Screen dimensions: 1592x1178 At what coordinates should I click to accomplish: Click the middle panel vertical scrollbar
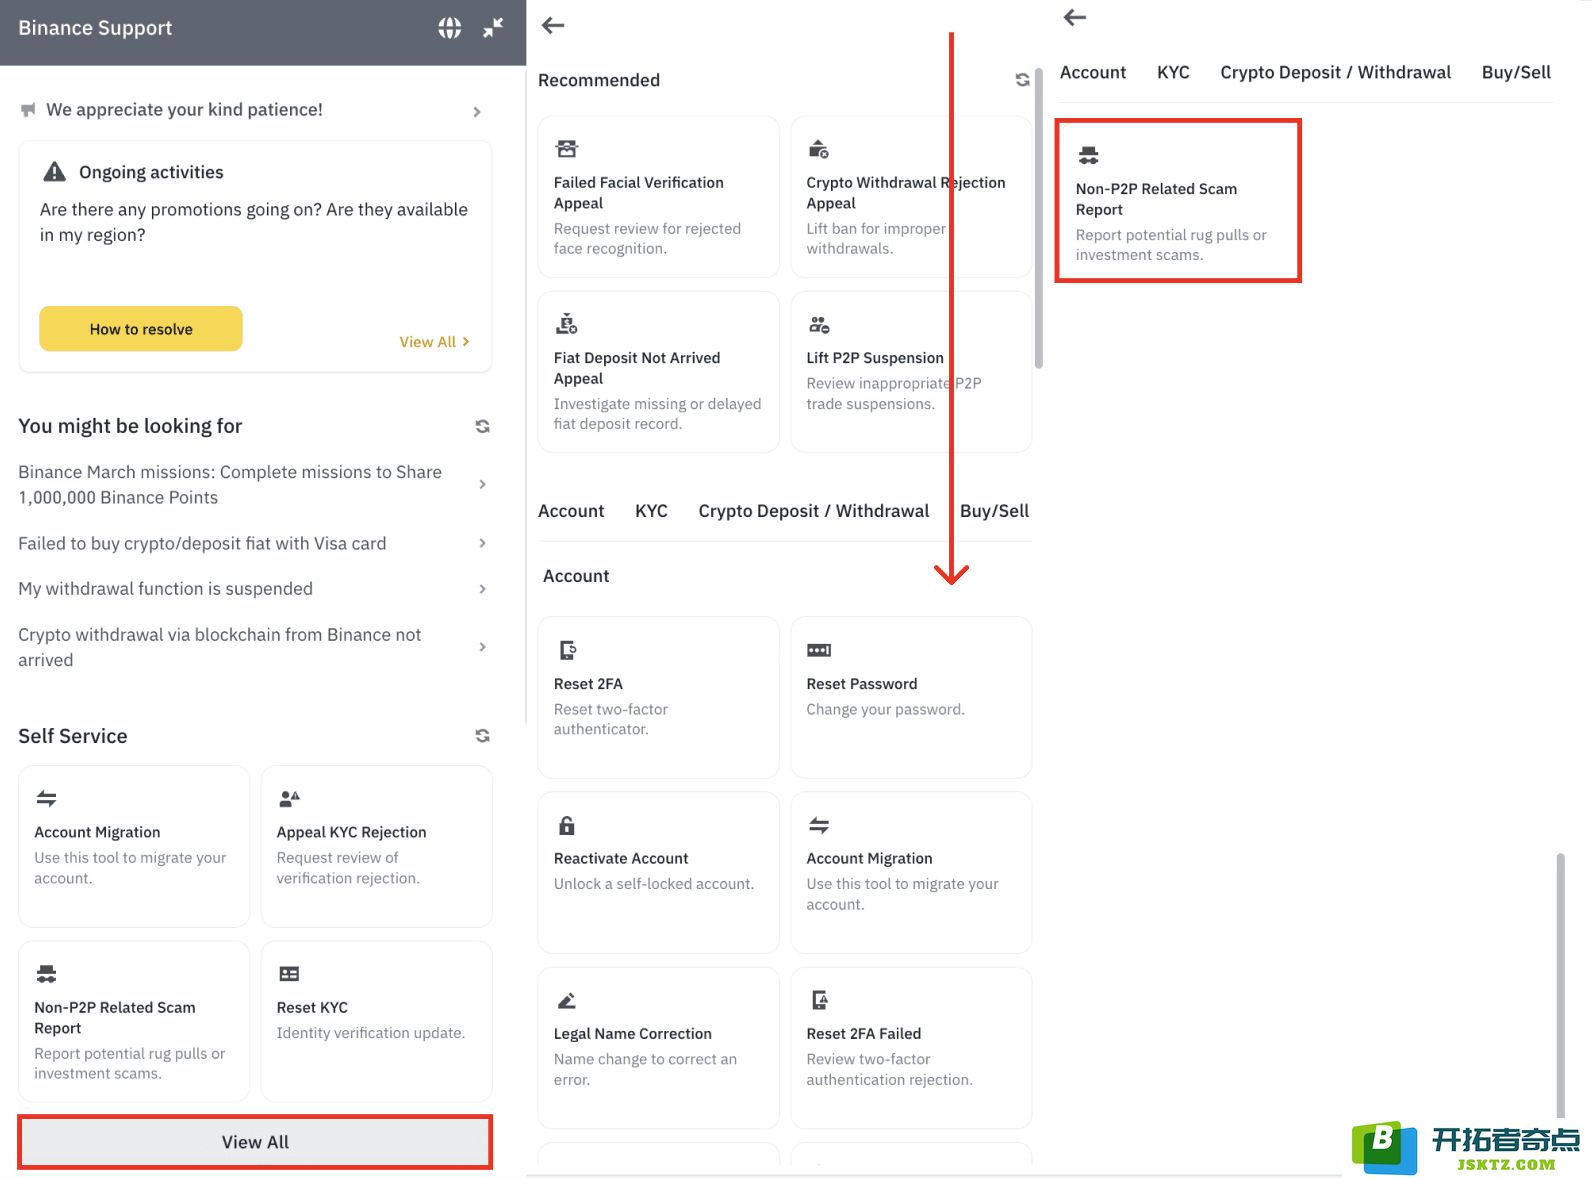tap(1038, 218)
